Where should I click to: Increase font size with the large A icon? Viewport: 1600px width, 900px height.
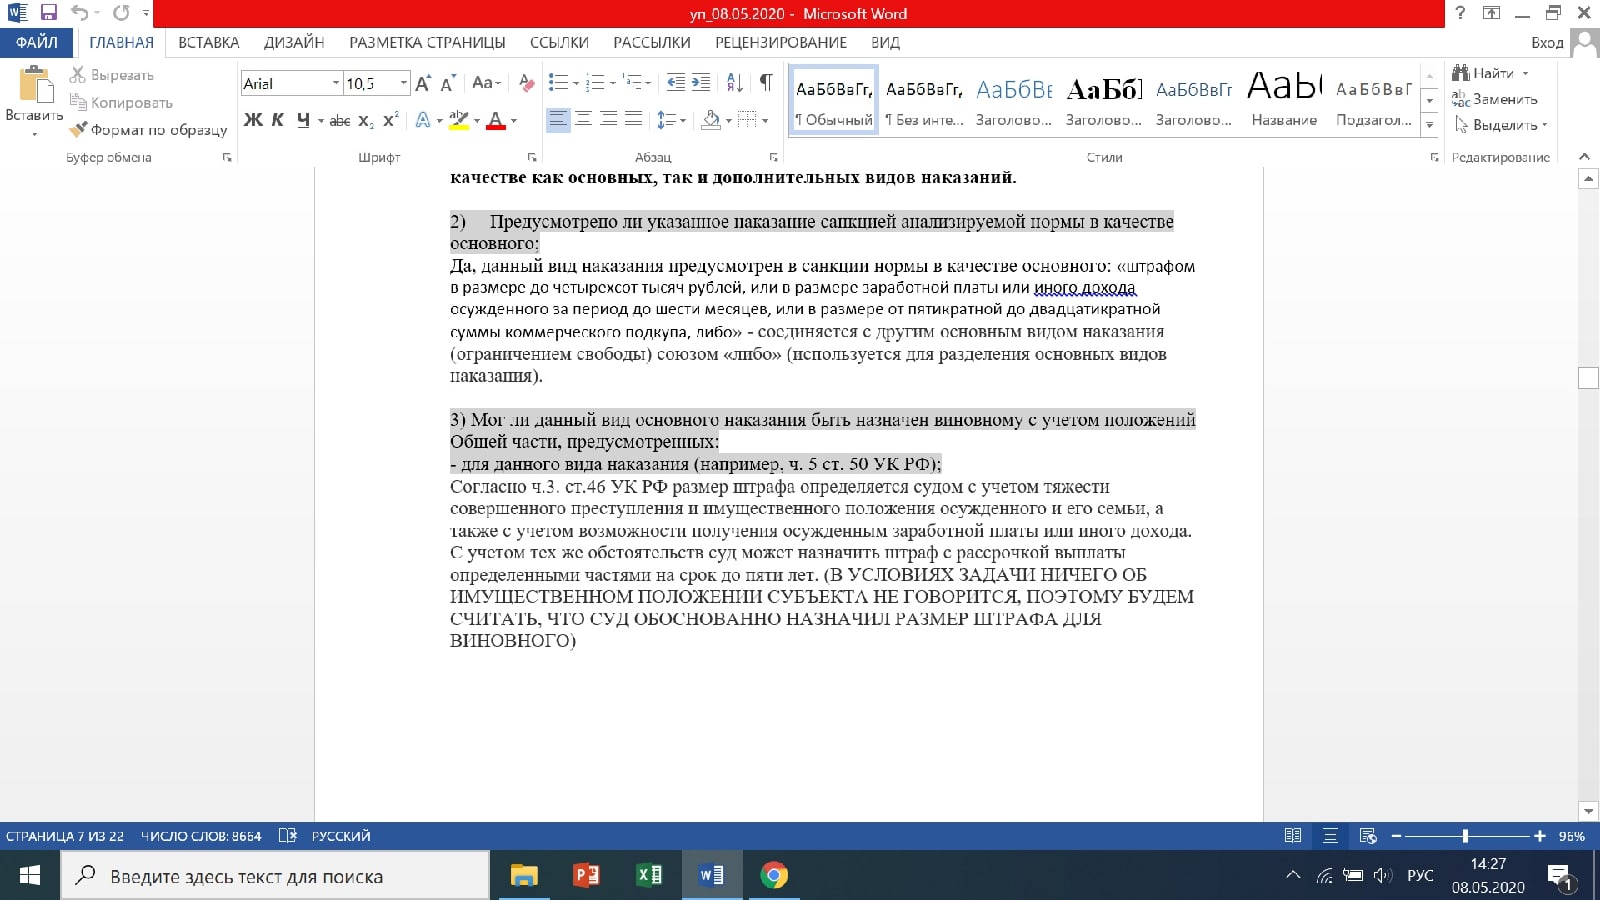[x=423, y=83]
